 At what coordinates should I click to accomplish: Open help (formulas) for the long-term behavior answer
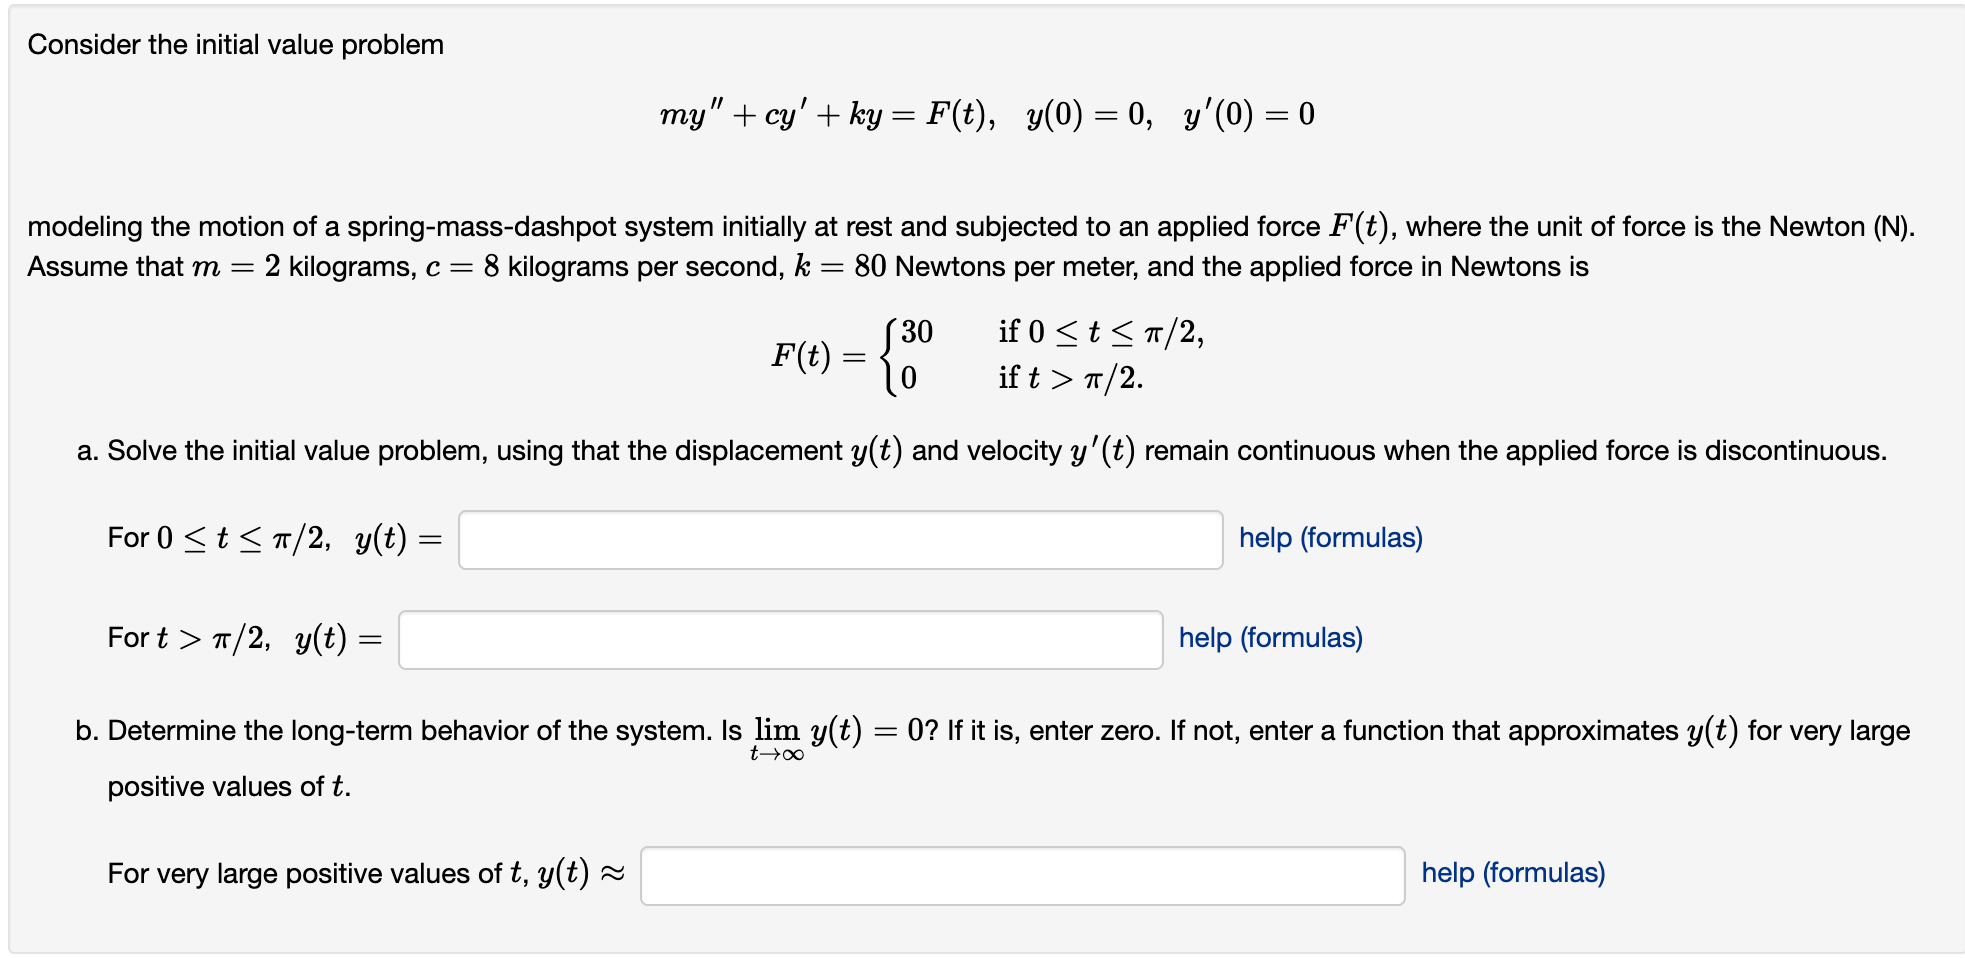click(1511, 873)
